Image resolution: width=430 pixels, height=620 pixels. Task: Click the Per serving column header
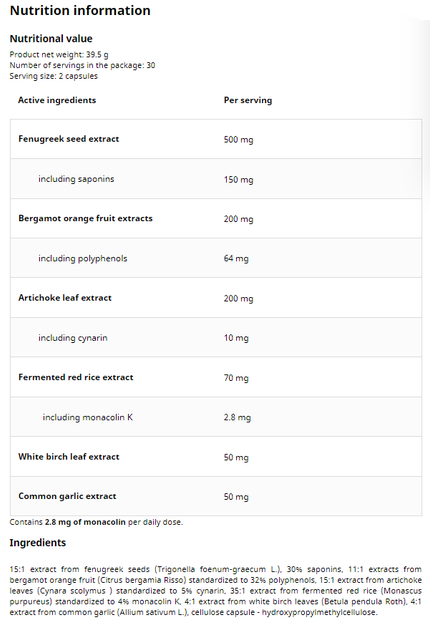click(x=248, y=100)
